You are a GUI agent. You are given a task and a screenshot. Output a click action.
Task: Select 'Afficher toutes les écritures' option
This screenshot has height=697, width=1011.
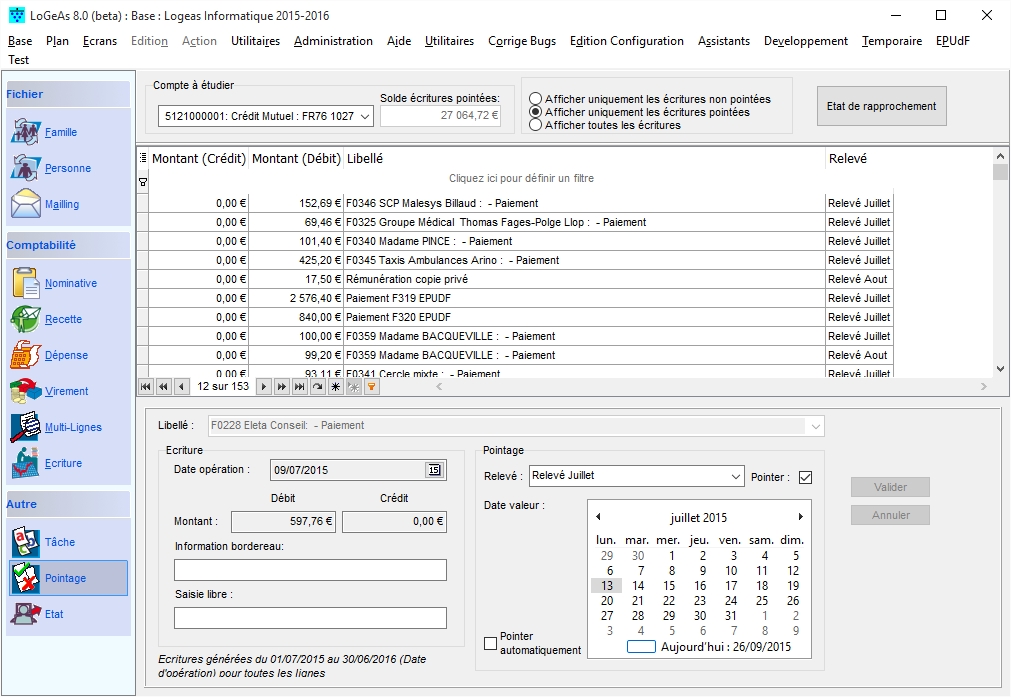point(536,125)
